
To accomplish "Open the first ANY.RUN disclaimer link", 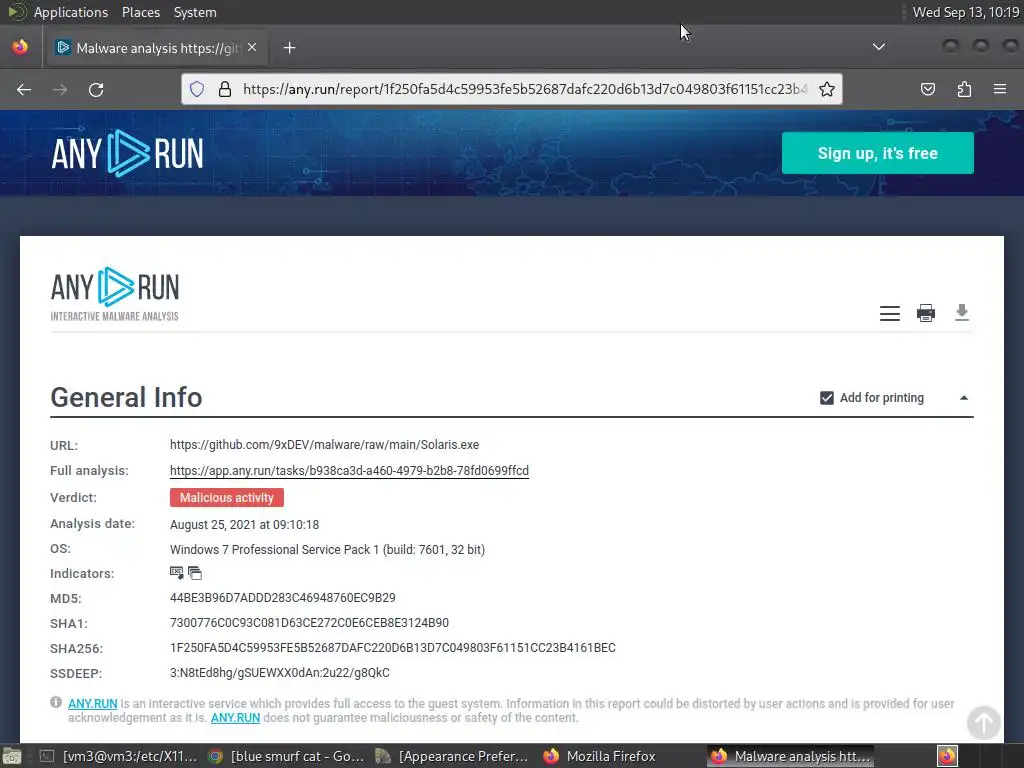I will click(93, 703).
